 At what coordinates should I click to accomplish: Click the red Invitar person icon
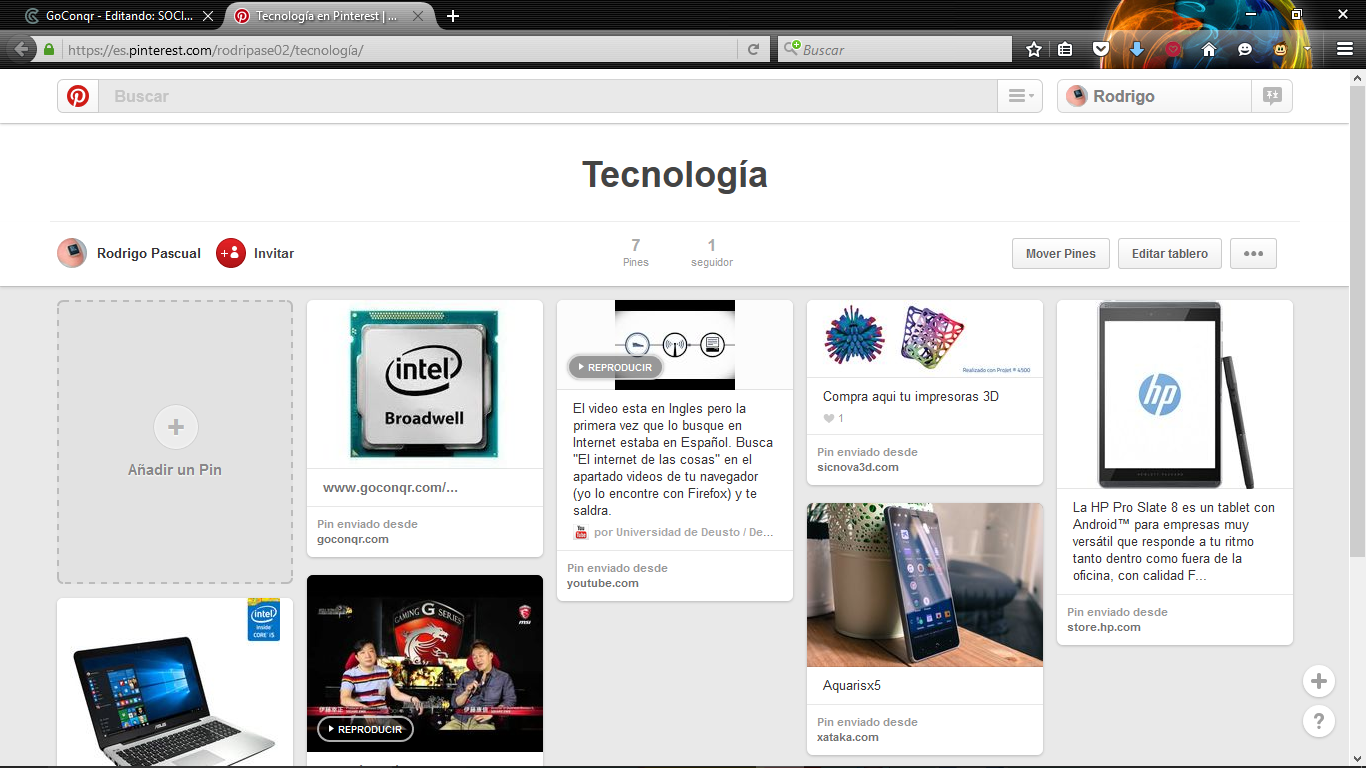tap(231, 253)
